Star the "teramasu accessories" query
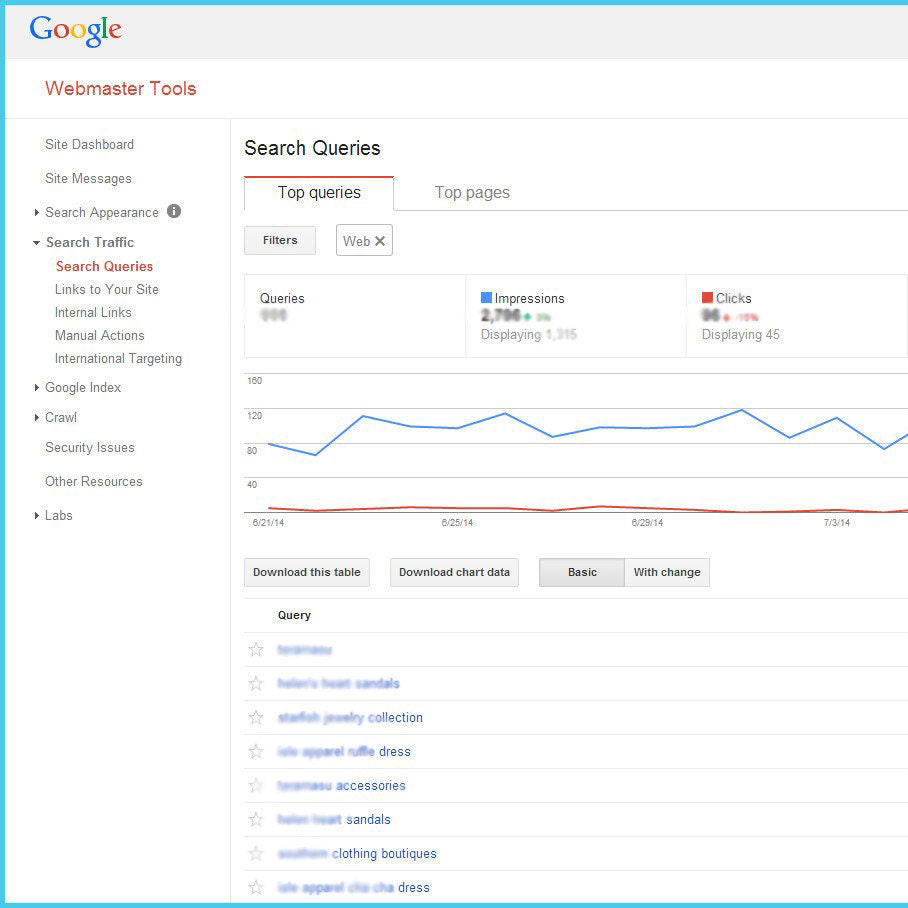 tap(257, 785)
